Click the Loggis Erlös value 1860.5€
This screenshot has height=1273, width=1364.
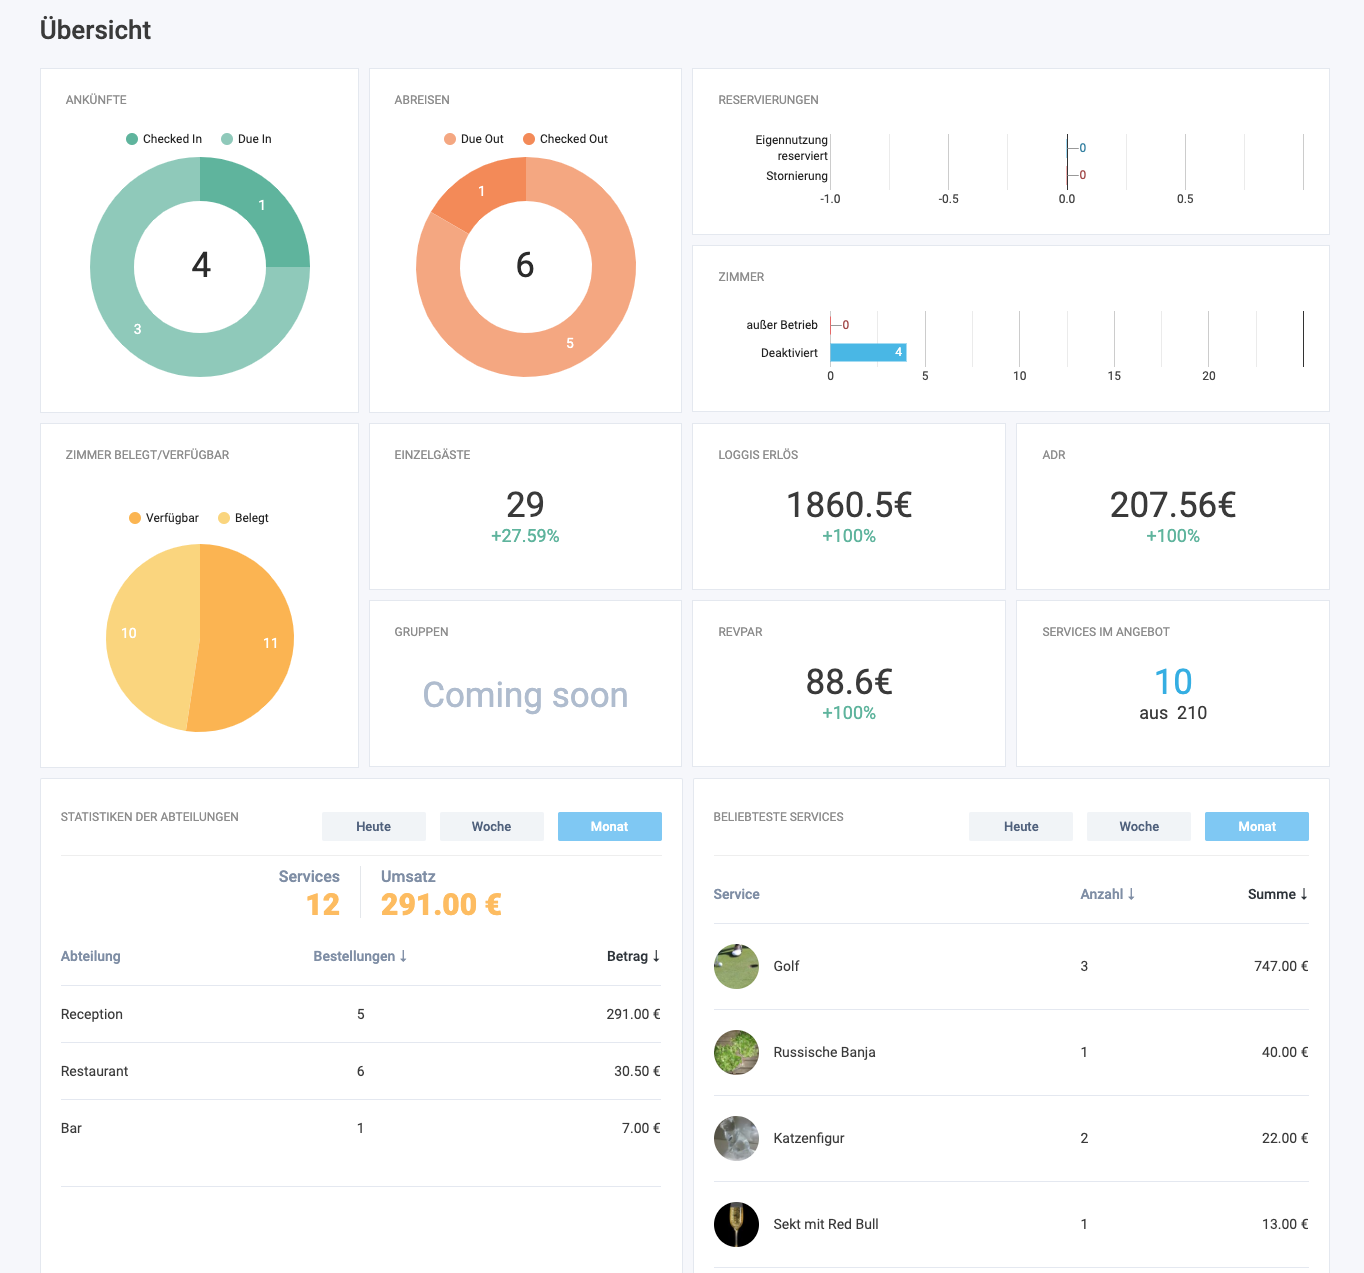[849, 505]
